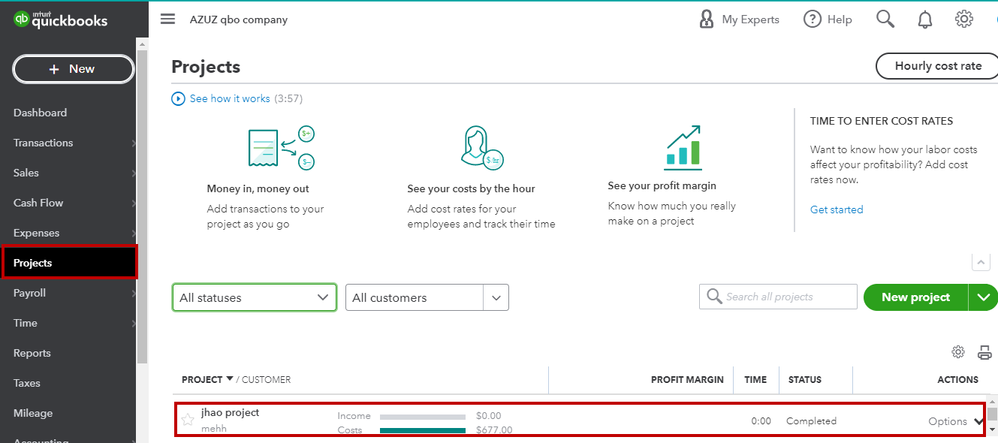Open the notifications bell icon
Viewport: 998px width, 443px height.
click(x=925, y=20)
